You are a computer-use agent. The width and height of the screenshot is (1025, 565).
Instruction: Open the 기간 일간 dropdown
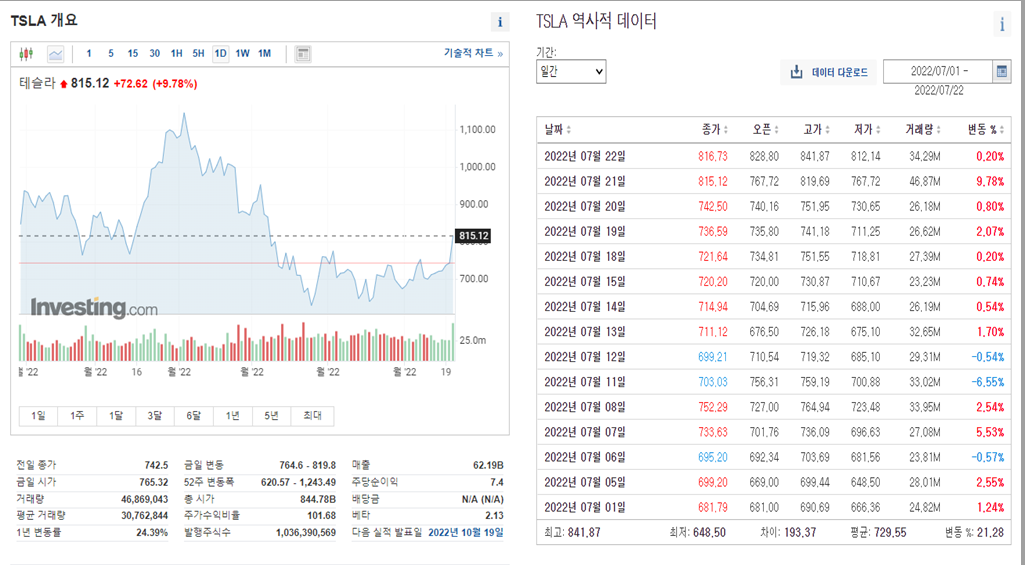point(571,71)
